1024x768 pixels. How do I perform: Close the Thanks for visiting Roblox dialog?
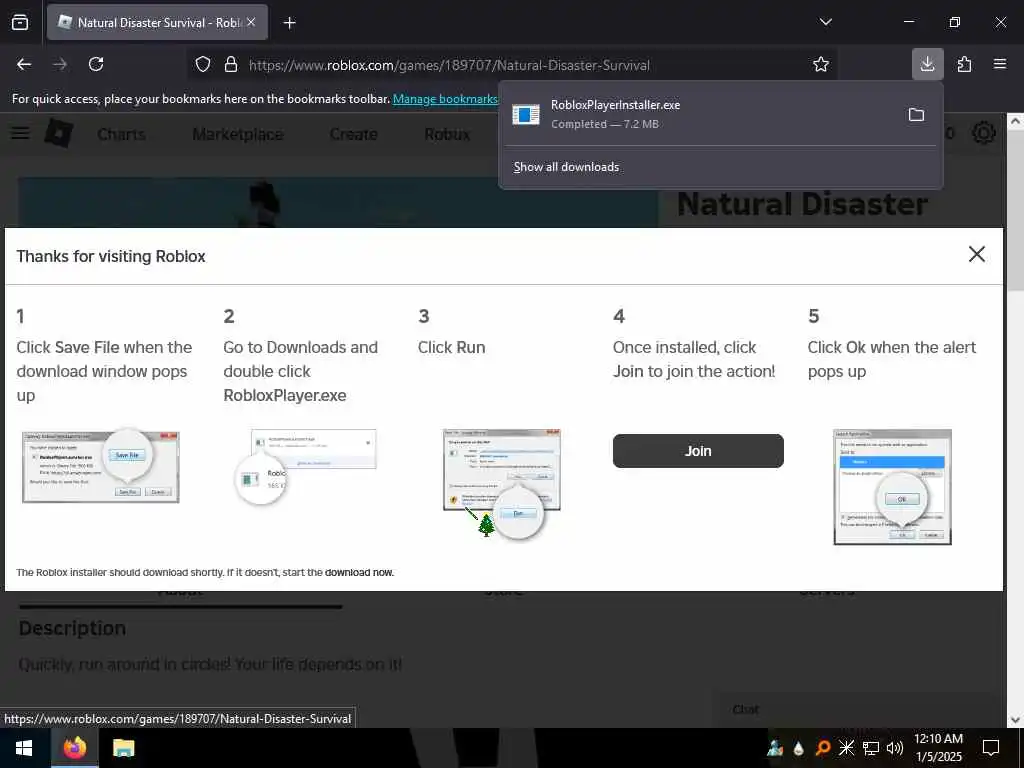coord(976,254)
